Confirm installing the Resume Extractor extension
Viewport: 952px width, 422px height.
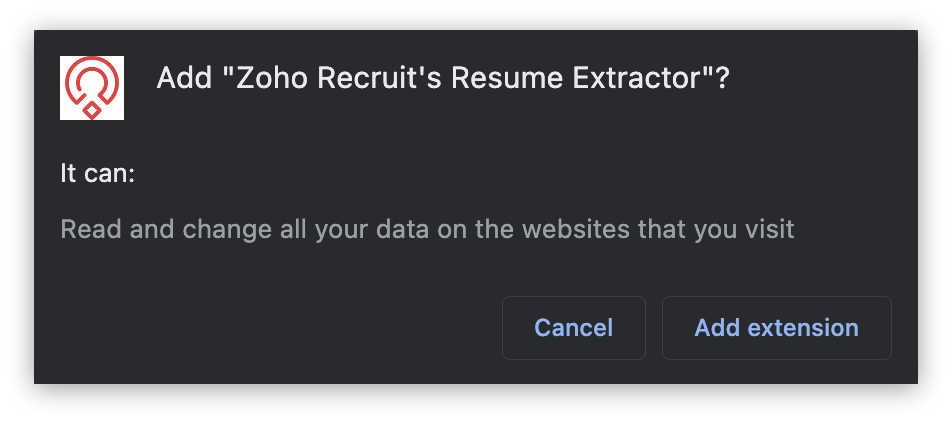[776, 327]
